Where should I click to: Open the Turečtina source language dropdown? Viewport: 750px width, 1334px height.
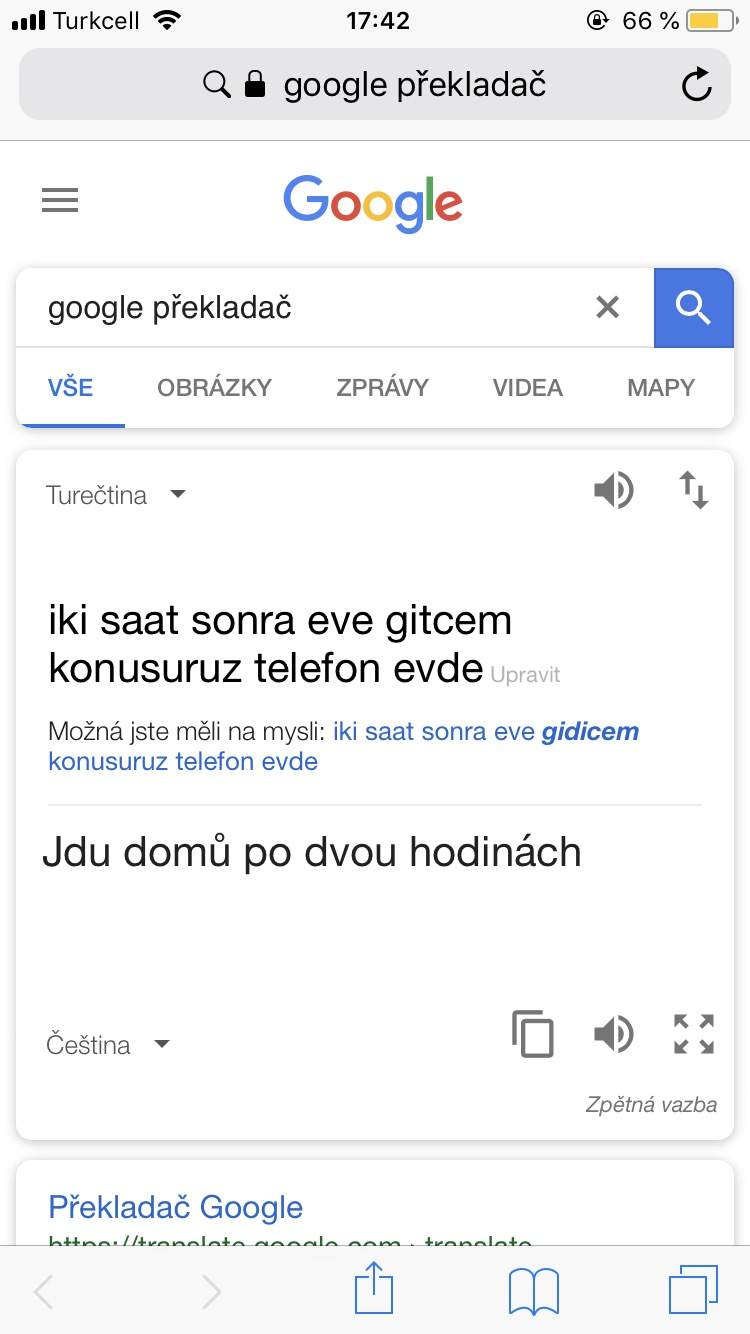pyautogui.click(x=116, y=495)
